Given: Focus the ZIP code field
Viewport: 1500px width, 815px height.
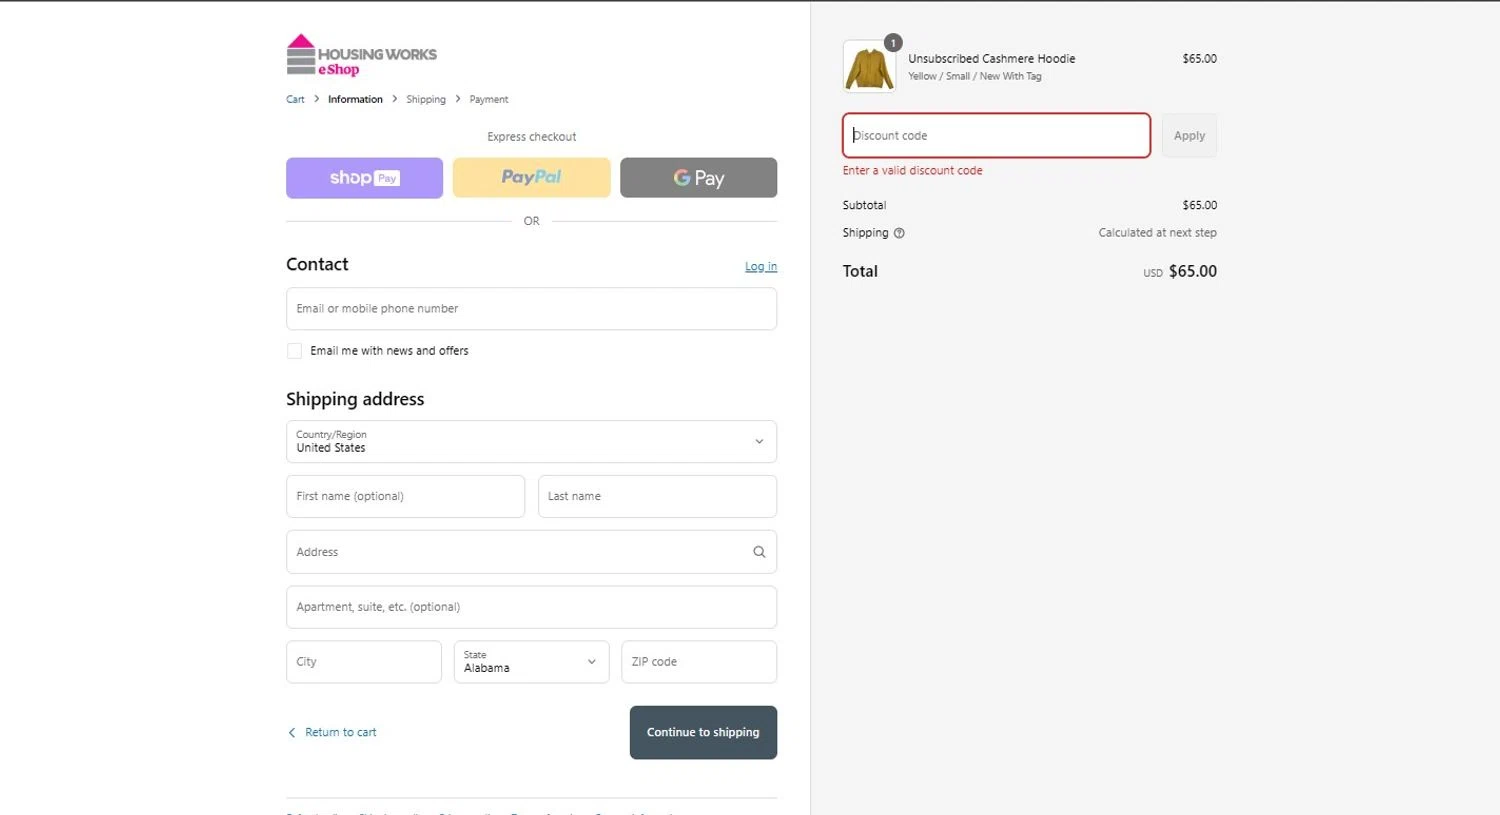Looking at the screenshot, I should 699,662.
